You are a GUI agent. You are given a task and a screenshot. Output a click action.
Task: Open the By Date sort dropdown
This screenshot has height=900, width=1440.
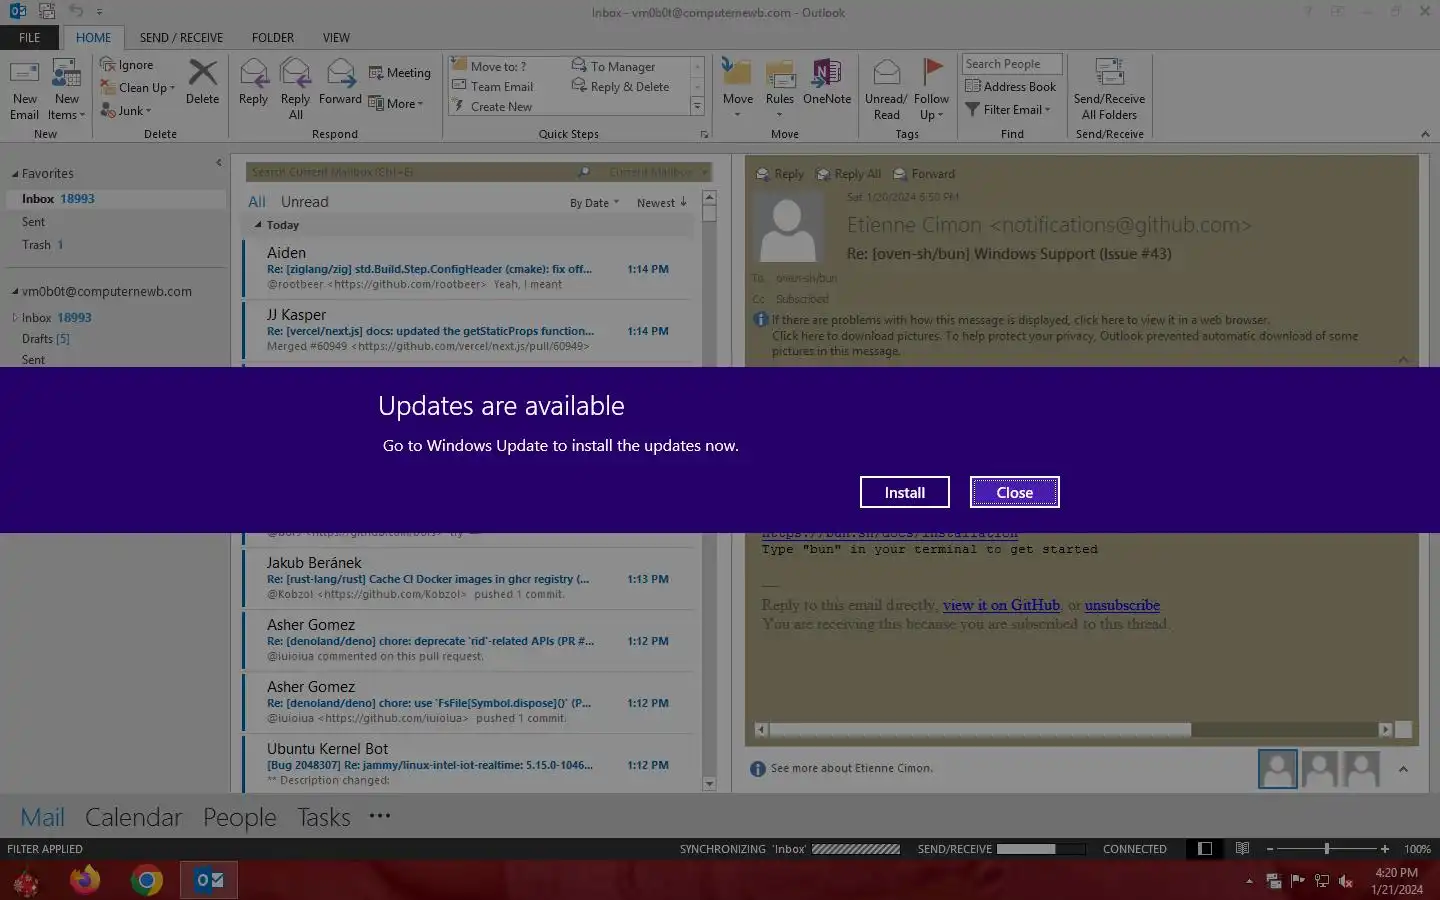594,203
